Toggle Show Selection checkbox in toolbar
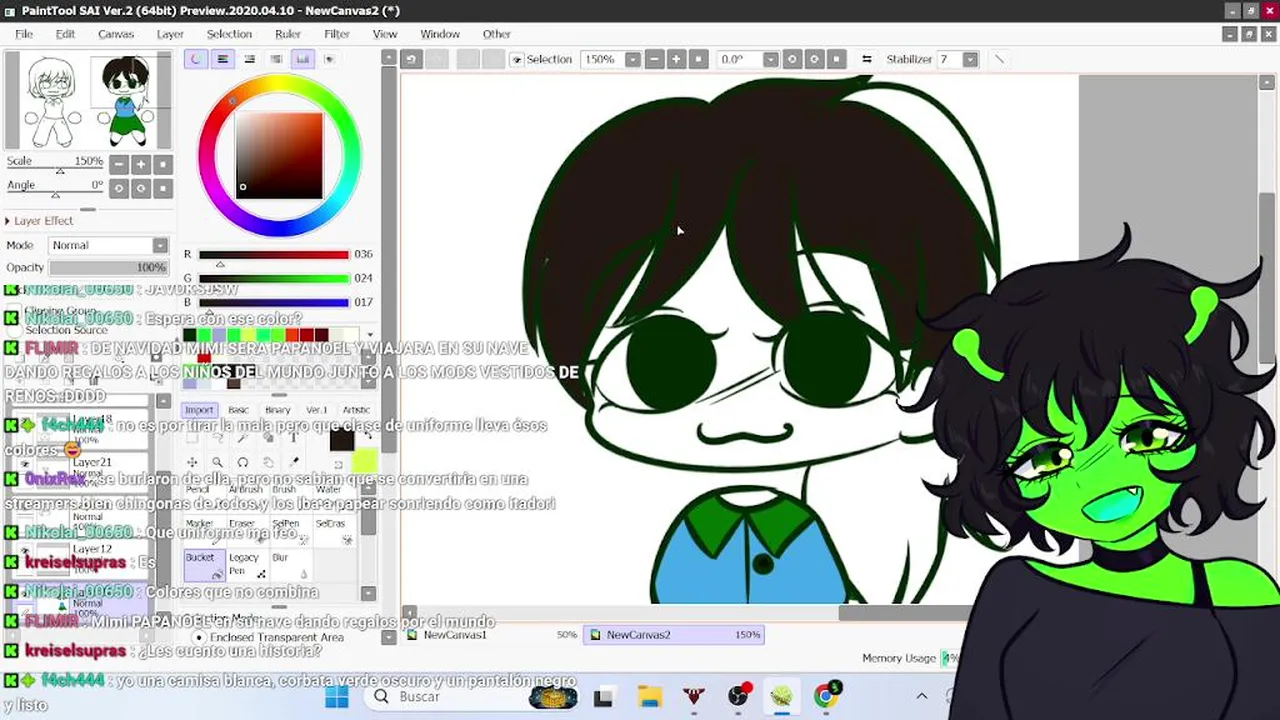Image resolution: width=1280 pixels, height=720 pixels. 517,60
